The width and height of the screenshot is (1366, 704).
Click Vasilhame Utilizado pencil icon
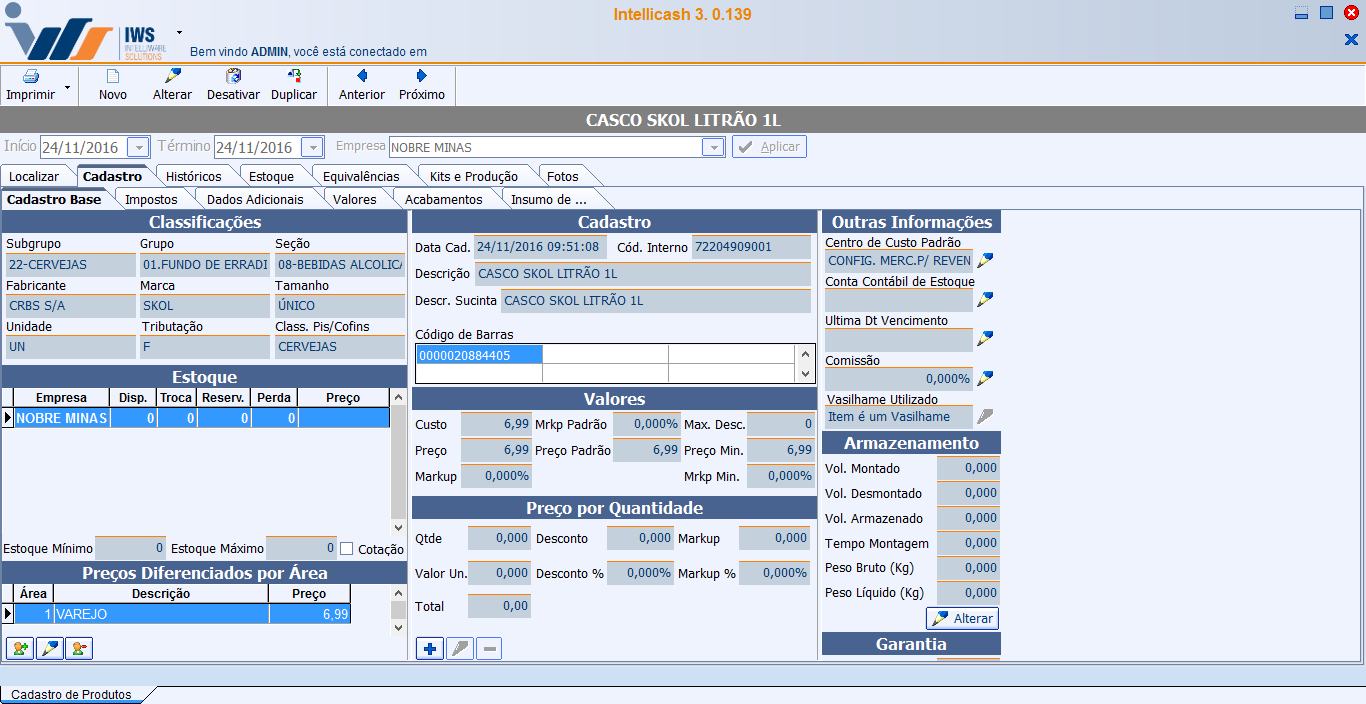point(985,416)
